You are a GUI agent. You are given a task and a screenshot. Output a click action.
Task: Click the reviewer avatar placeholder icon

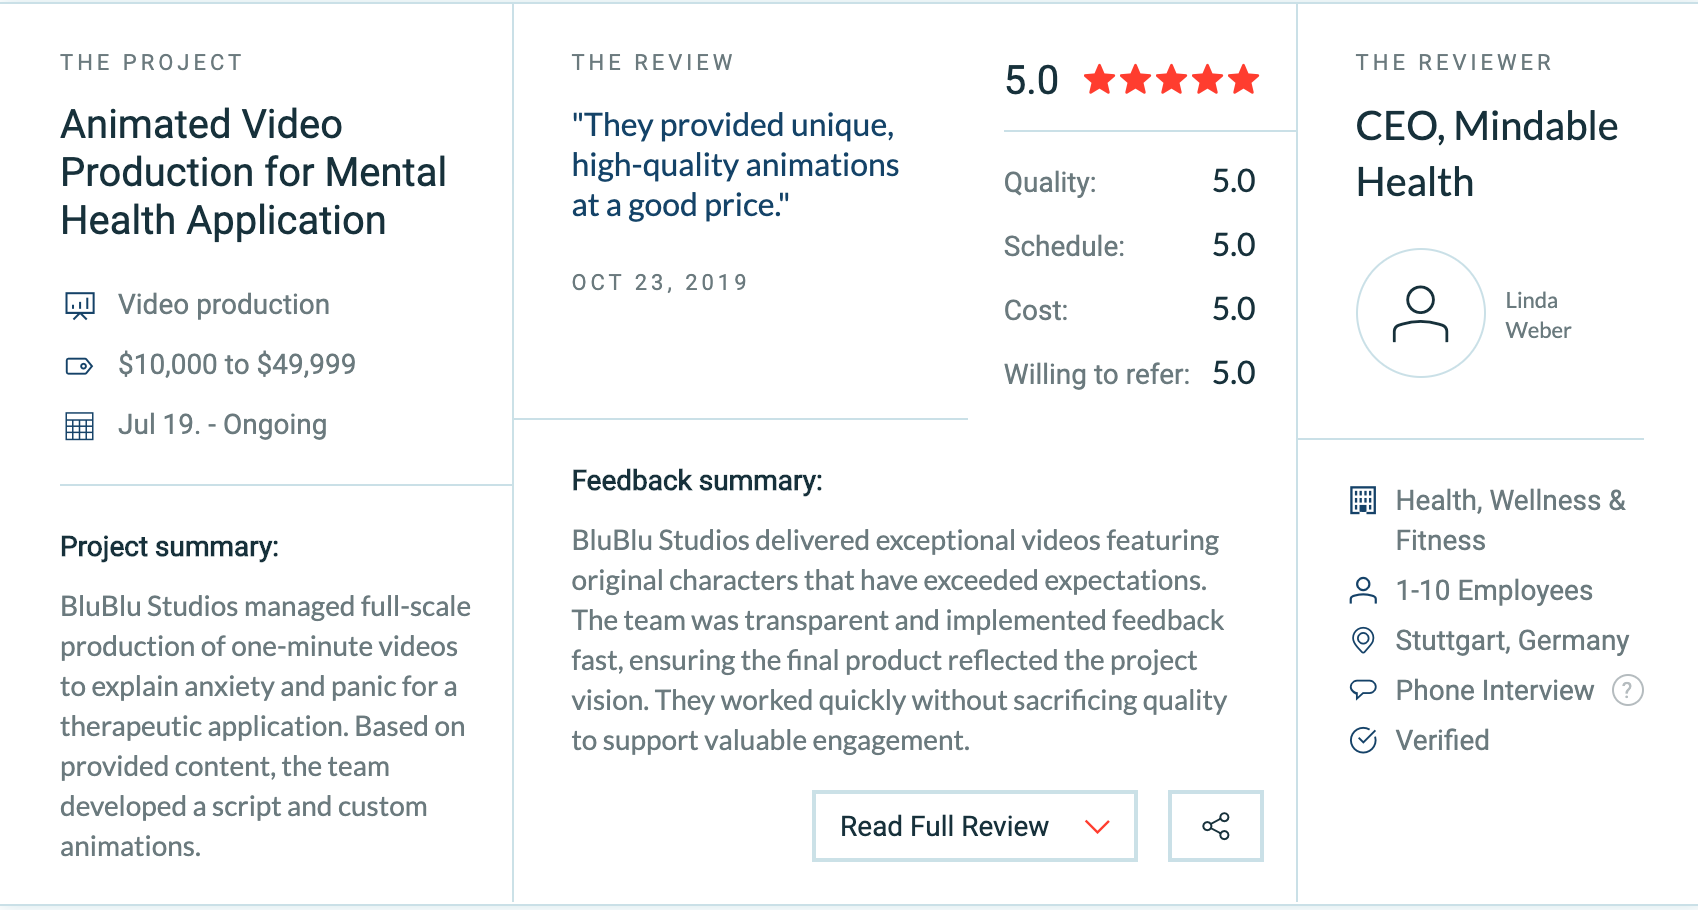[1421, 313]
